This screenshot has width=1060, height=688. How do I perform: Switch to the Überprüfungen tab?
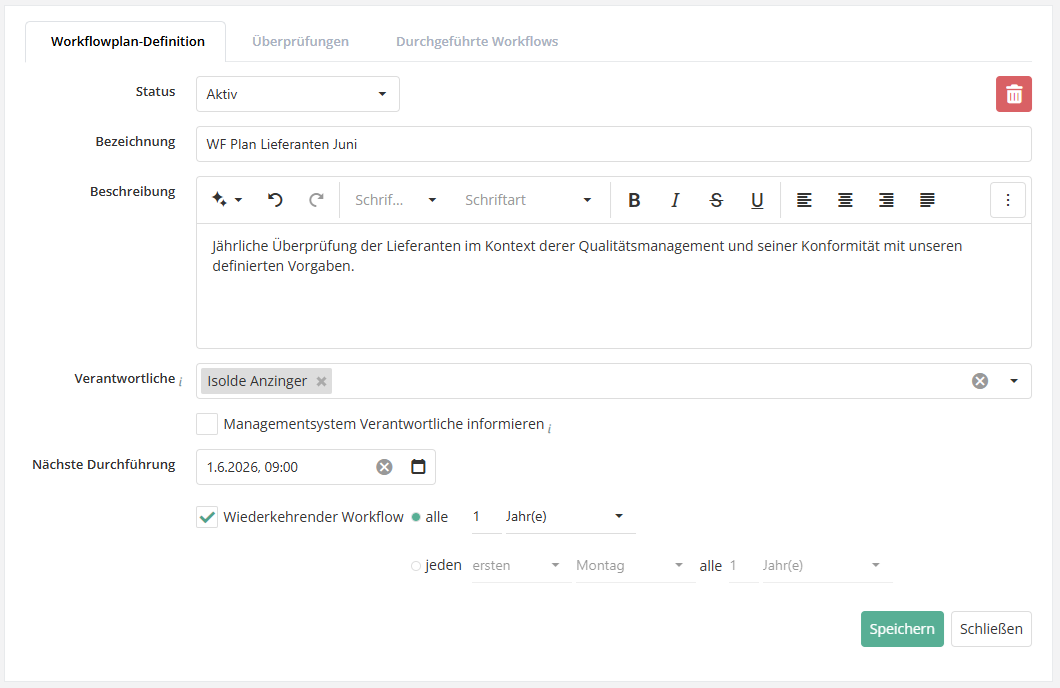[x=300, y=42]
